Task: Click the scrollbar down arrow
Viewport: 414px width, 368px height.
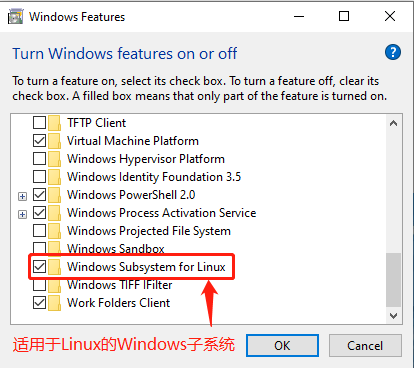Action: [393, 315]
